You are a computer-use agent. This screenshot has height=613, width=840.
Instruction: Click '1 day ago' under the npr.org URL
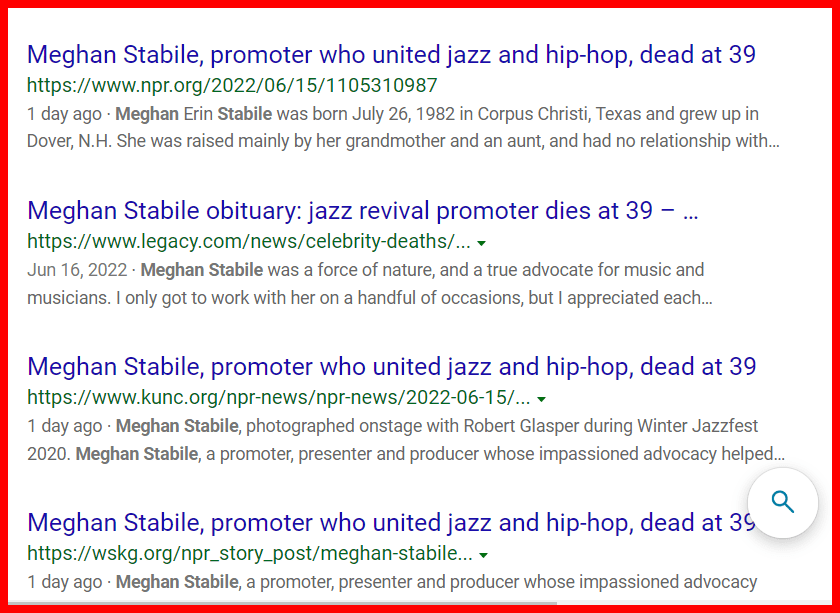(x=64, y=114)
